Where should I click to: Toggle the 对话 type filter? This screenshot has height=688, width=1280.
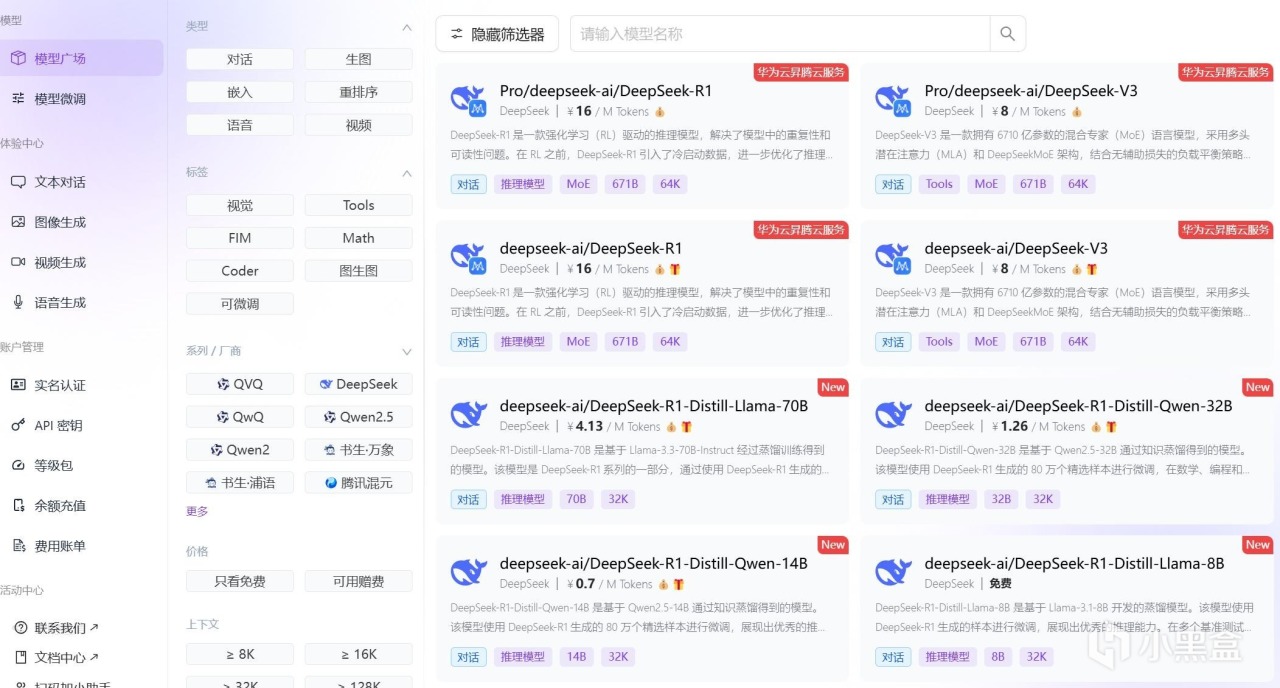pyautogui.click(x=240, y=59)
